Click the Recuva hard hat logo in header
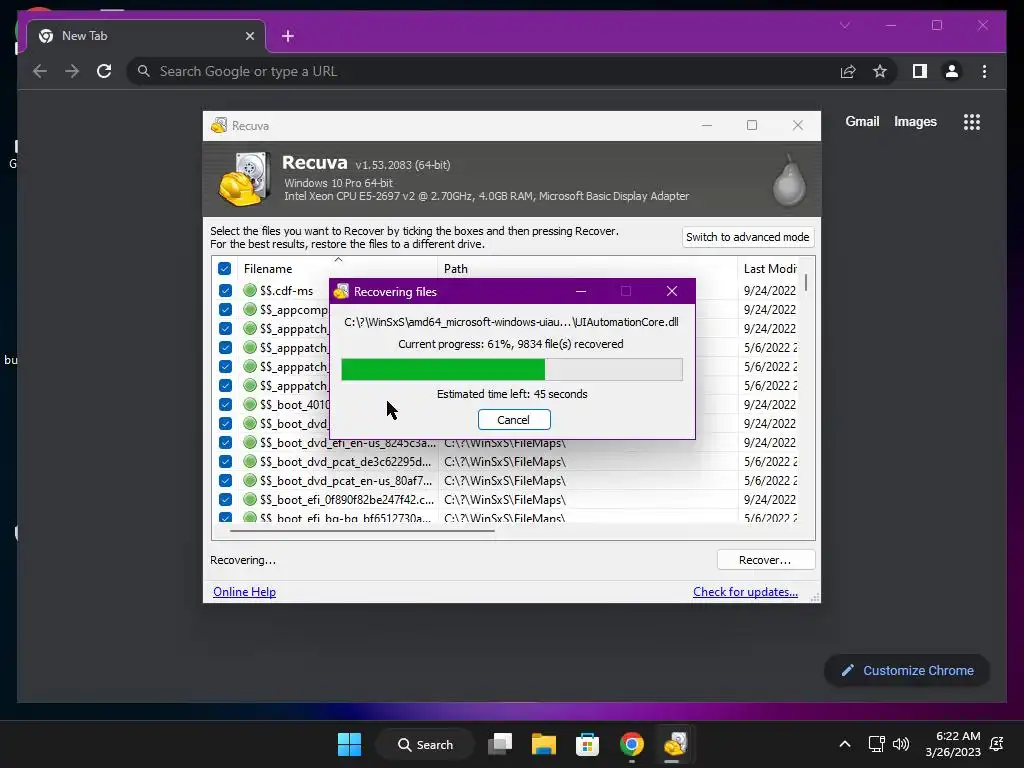The height and width of the screenshot is (768, 1024). 244,179
